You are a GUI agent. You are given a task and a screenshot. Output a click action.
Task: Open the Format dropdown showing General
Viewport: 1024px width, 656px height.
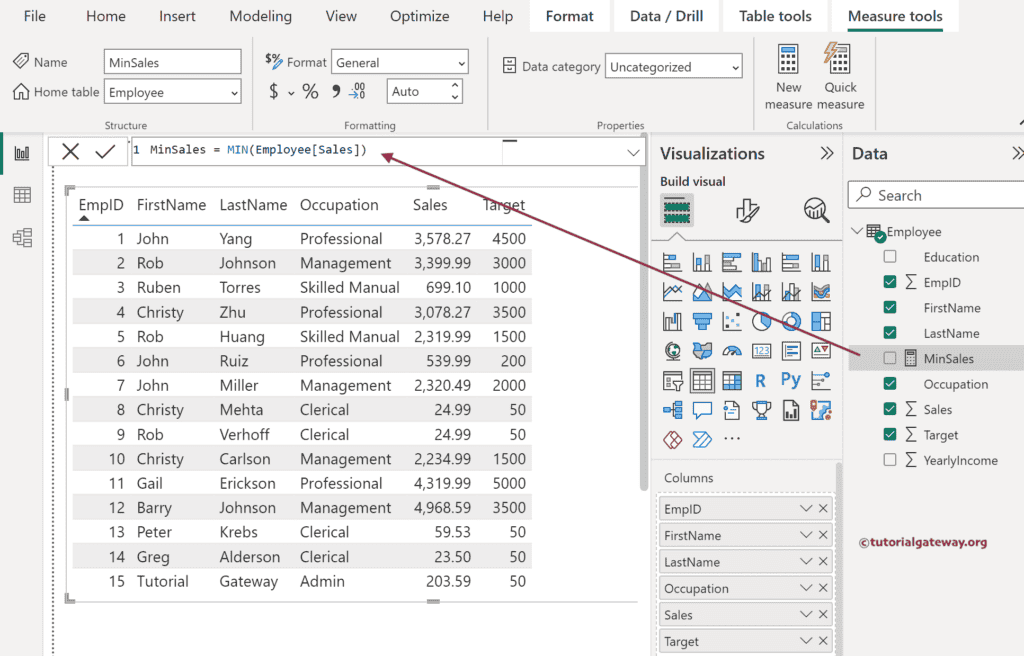point(399,63)
